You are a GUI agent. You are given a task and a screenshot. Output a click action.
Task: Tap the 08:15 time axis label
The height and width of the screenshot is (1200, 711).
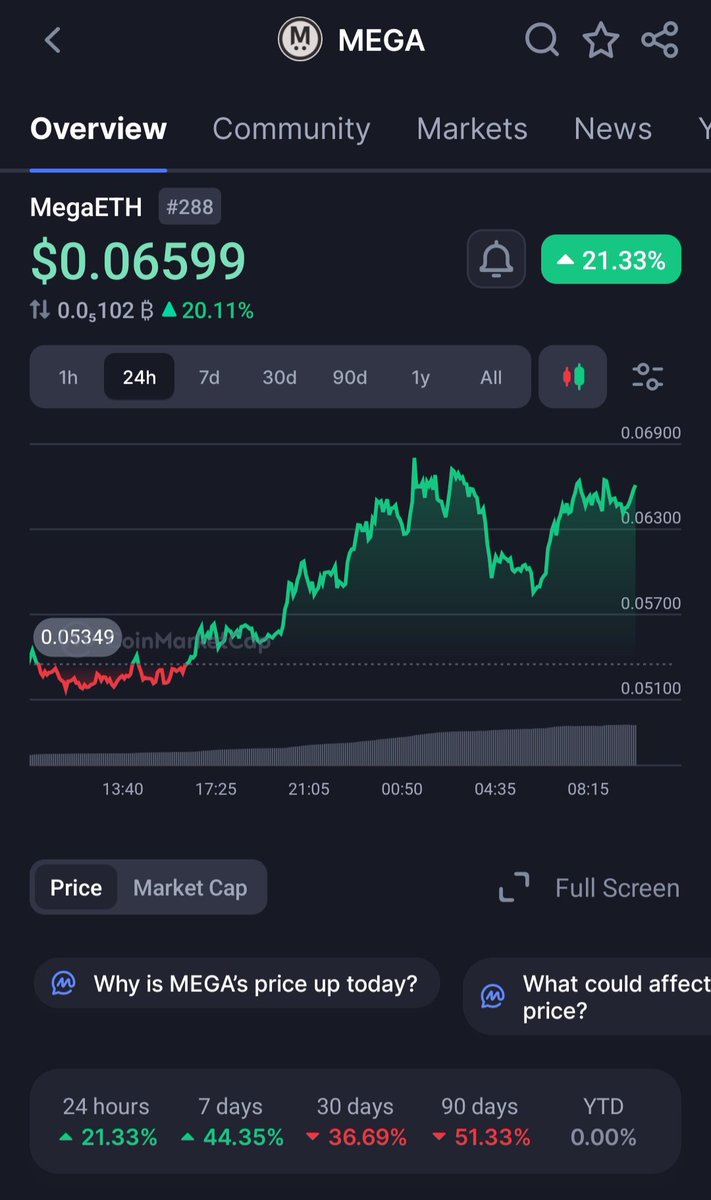[x=588, y=789]
